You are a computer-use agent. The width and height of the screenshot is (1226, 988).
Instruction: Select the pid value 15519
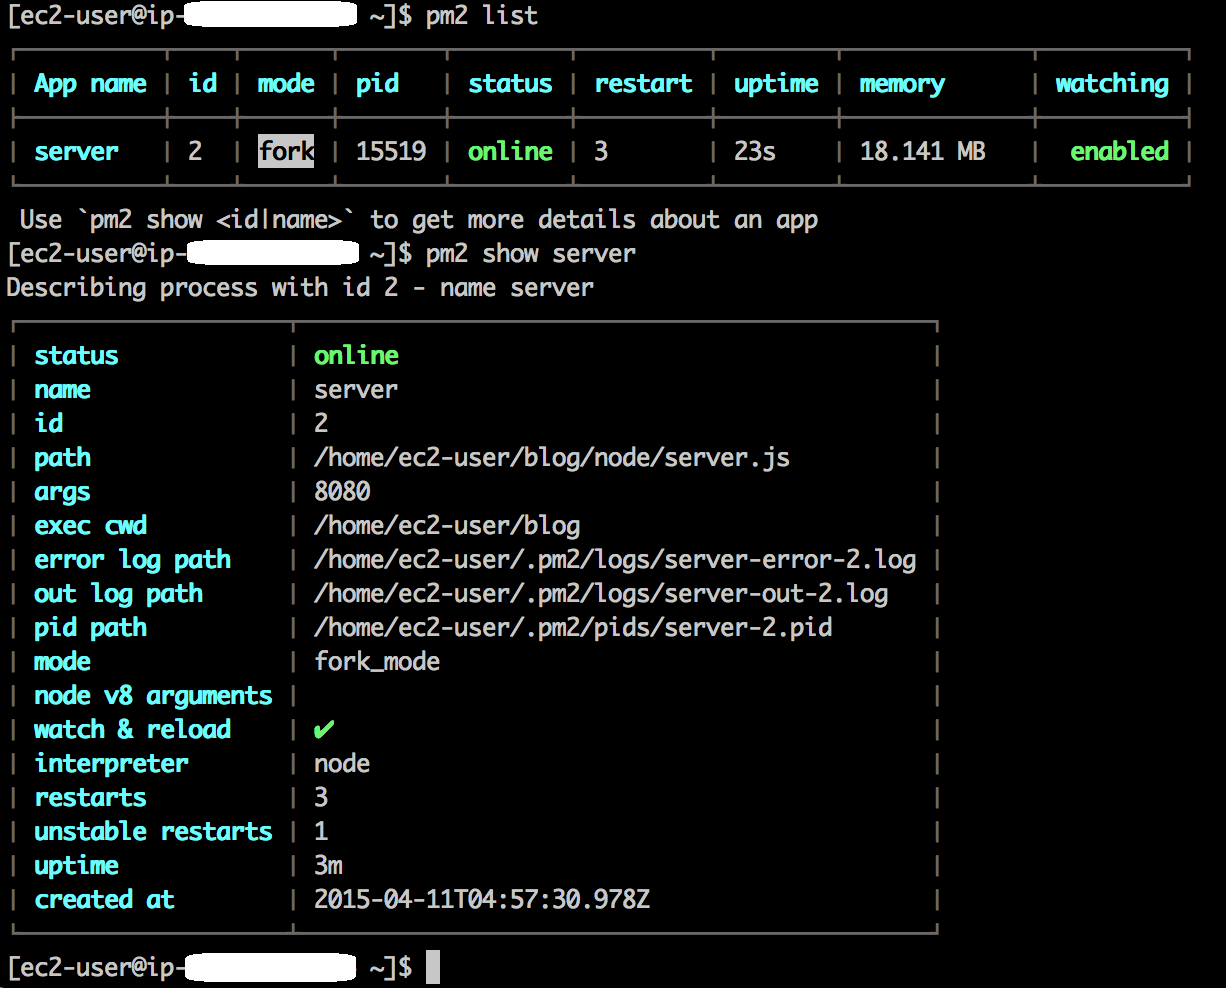click(391, 151)
